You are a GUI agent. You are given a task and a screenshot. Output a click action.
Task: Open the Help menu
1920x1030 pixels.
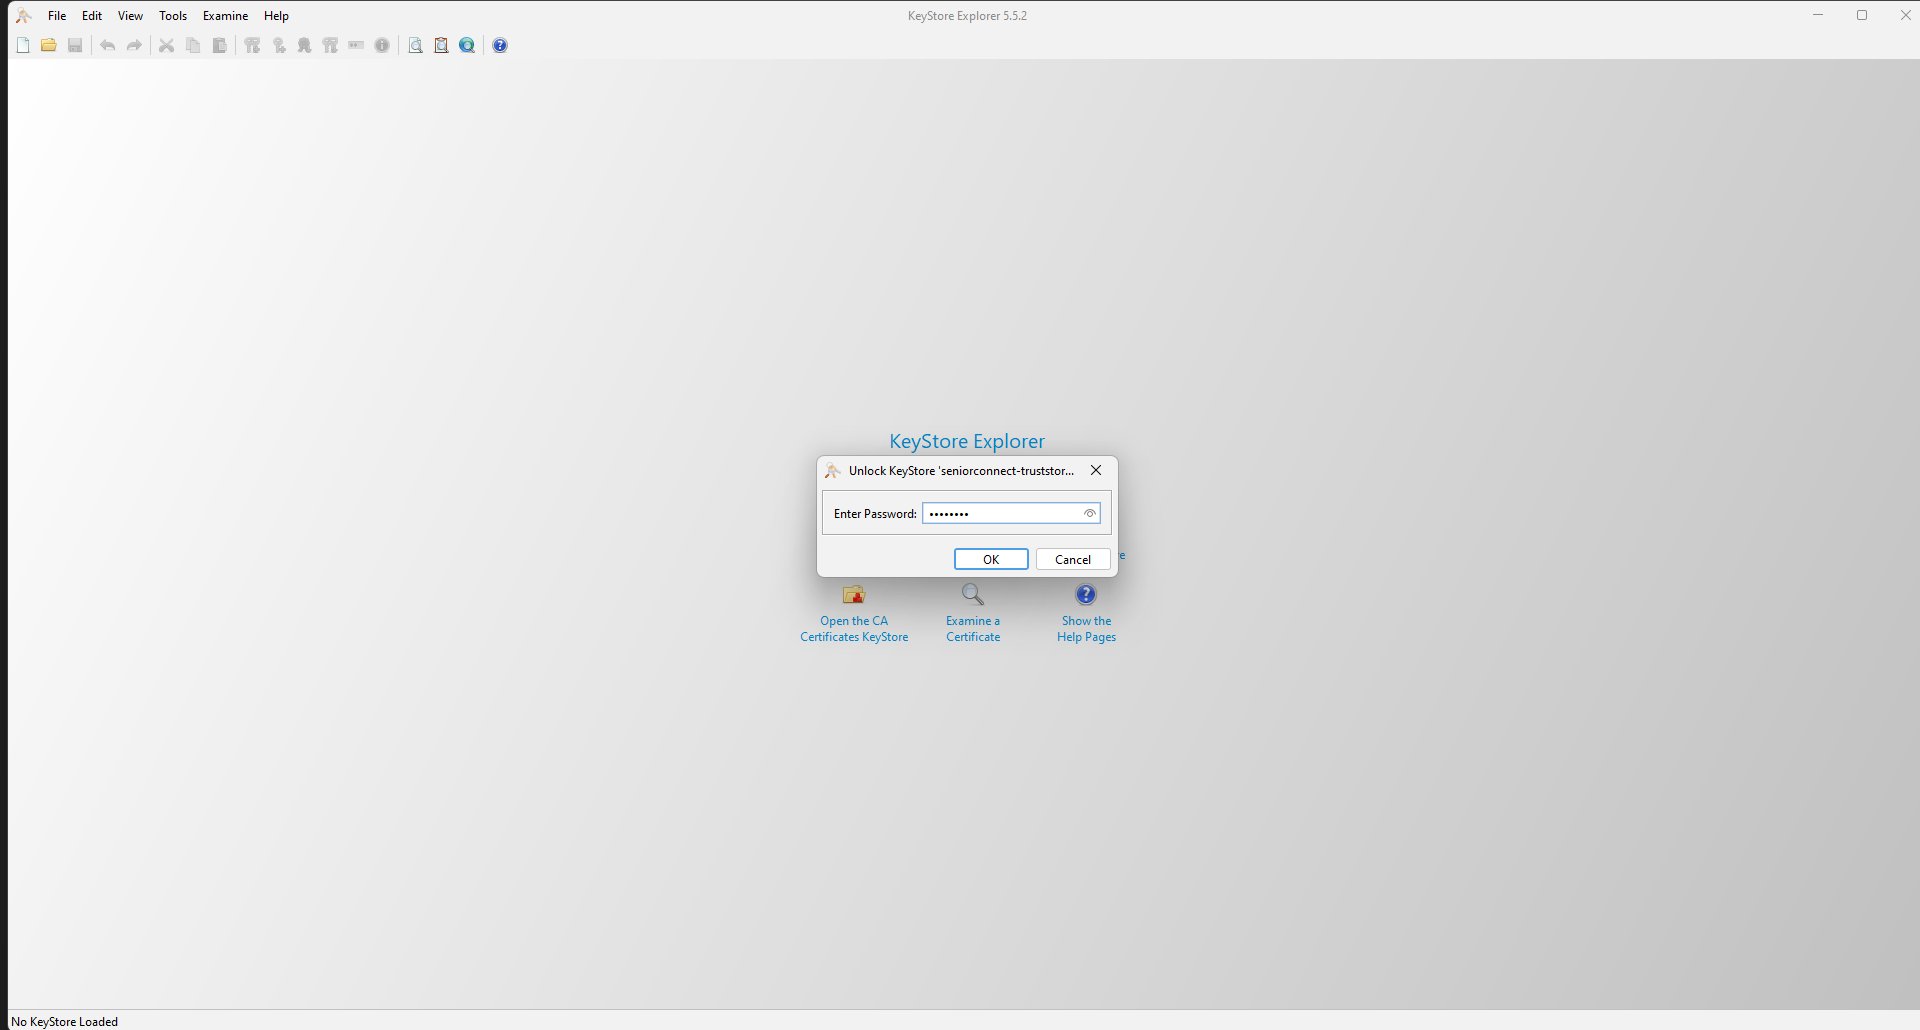tap(276, 16)
